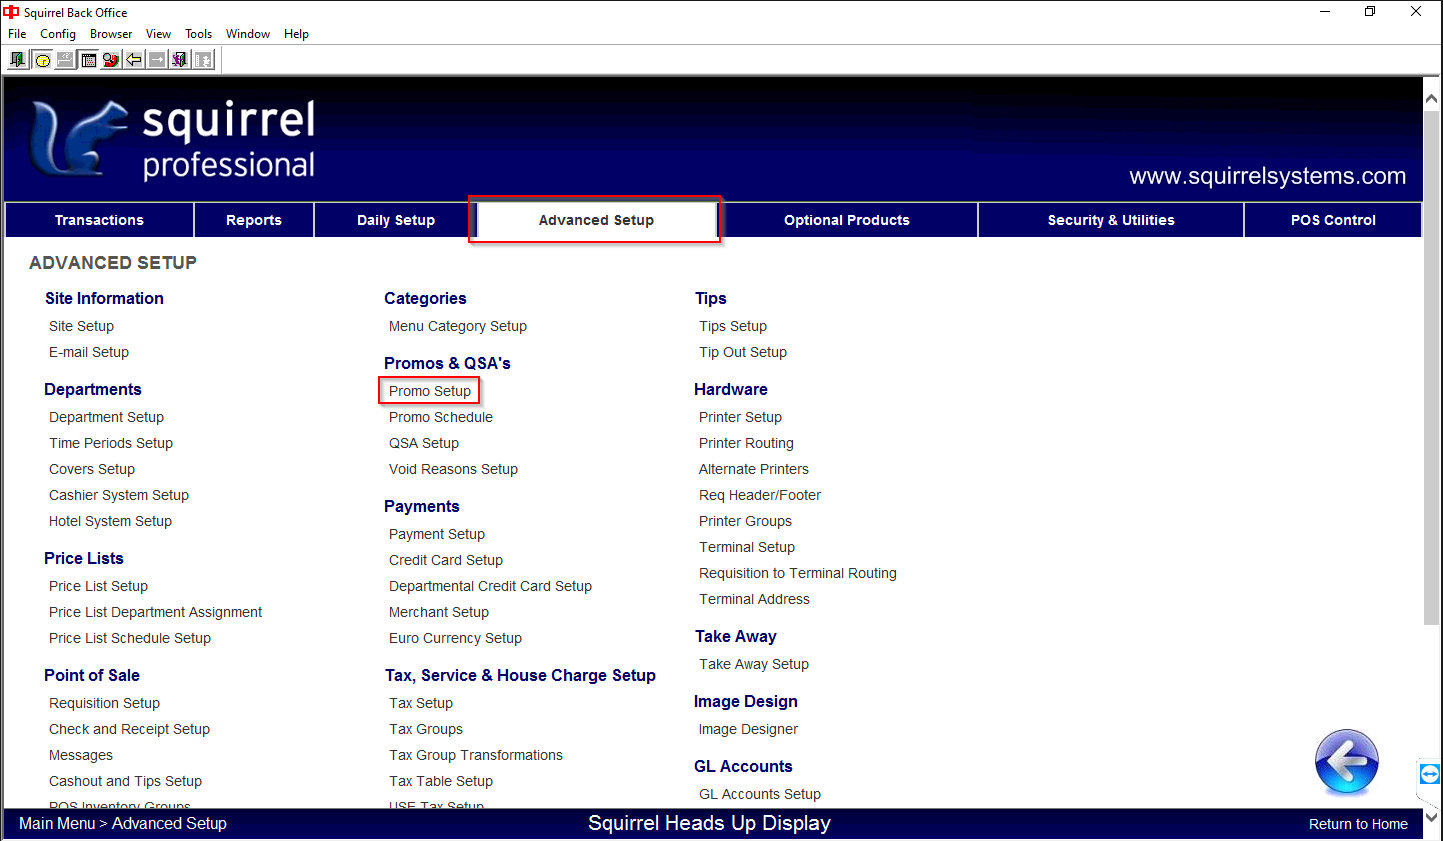The height and width of the screenshot is (841, 1443).
Task: Click the grey forward arrow toolbar icon
Action: click(x=157, y=60)
